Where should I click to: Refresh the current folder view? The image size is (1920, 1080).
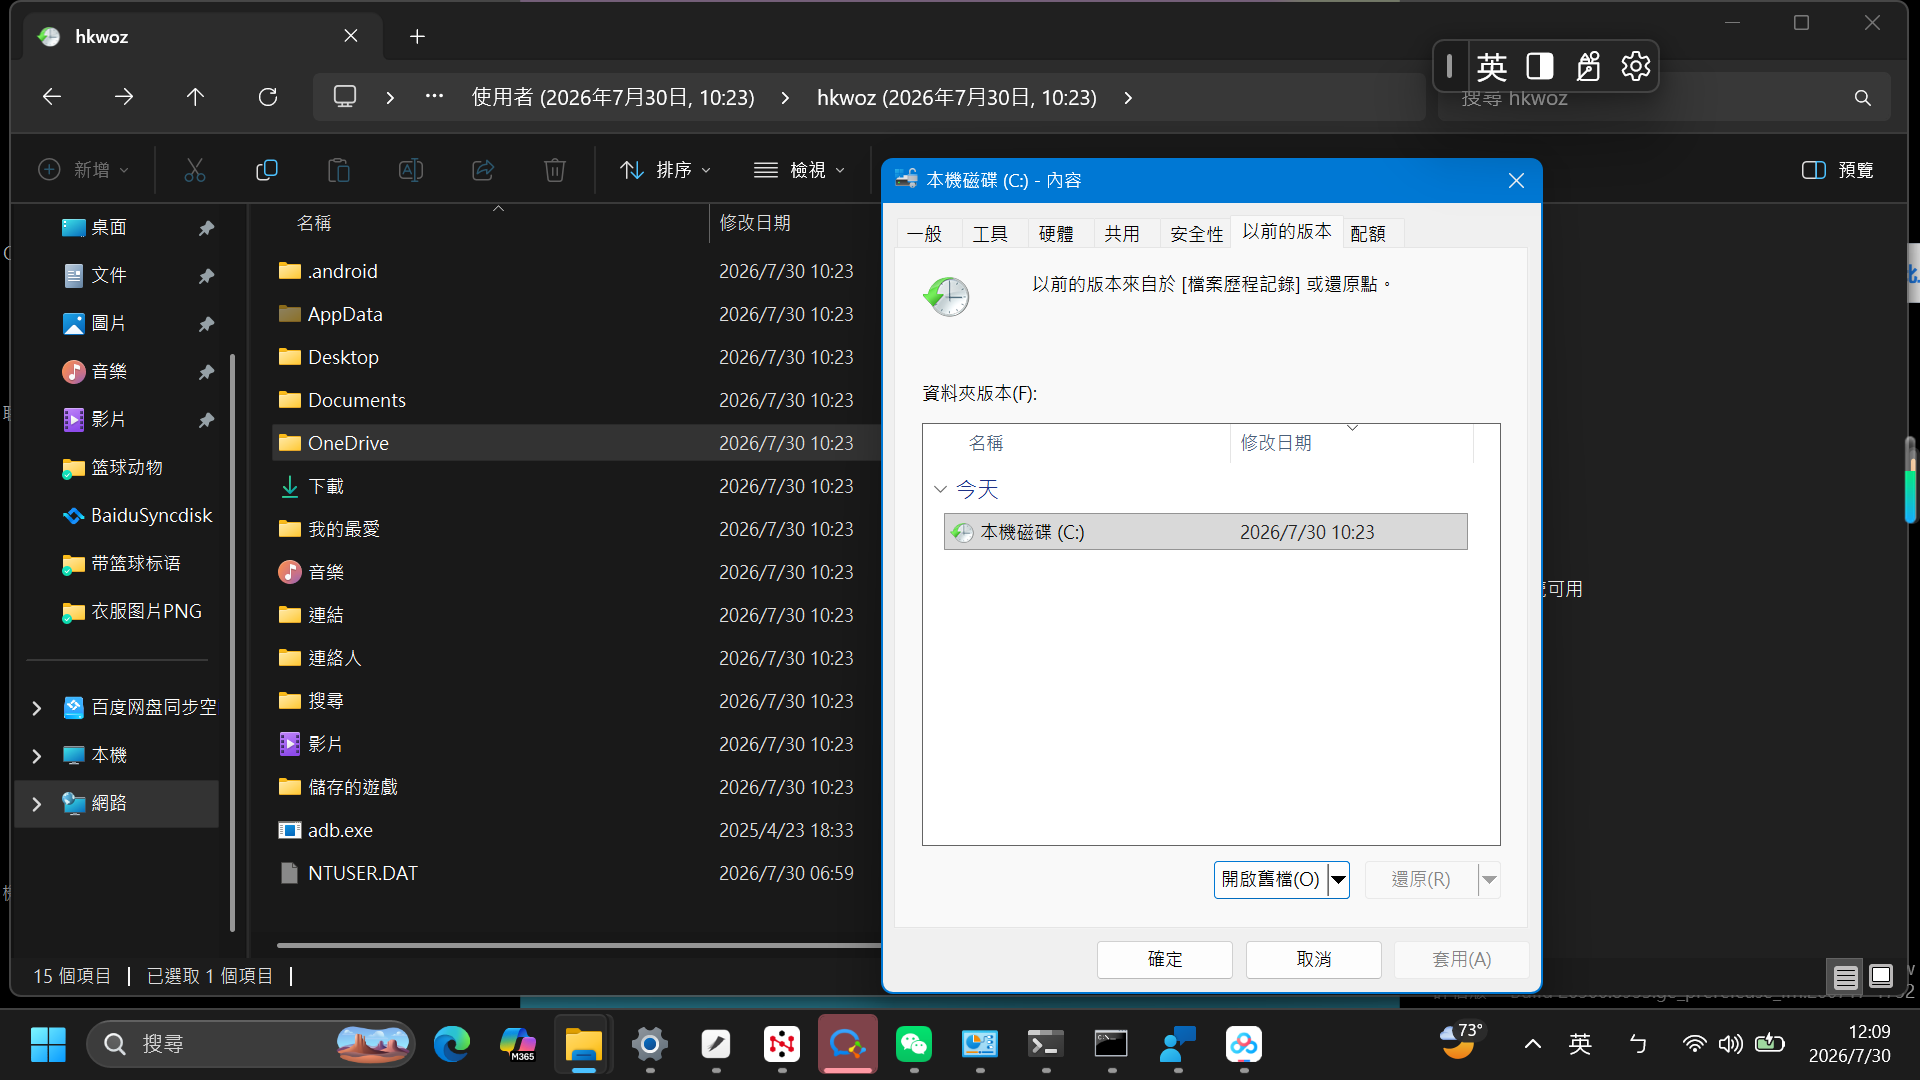click(268, 97)
